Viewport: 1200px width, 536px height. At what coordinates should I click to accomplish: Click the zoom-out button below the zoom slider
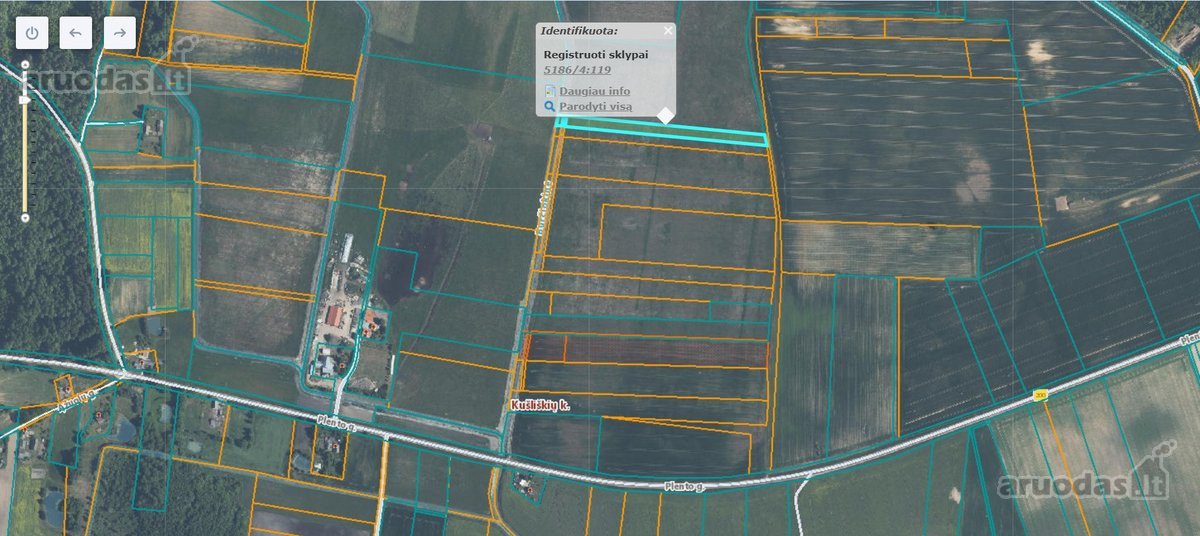click(x=25, y=217)
